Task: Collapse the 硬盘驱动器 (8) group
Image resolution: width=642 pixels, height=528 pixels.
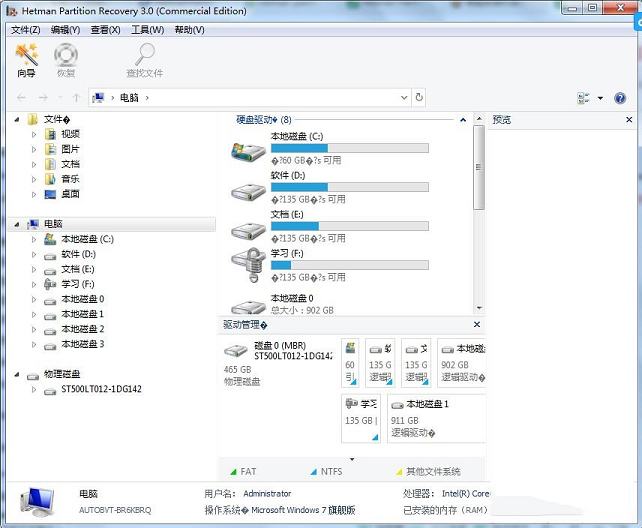Action: click(x=463, y=120)
